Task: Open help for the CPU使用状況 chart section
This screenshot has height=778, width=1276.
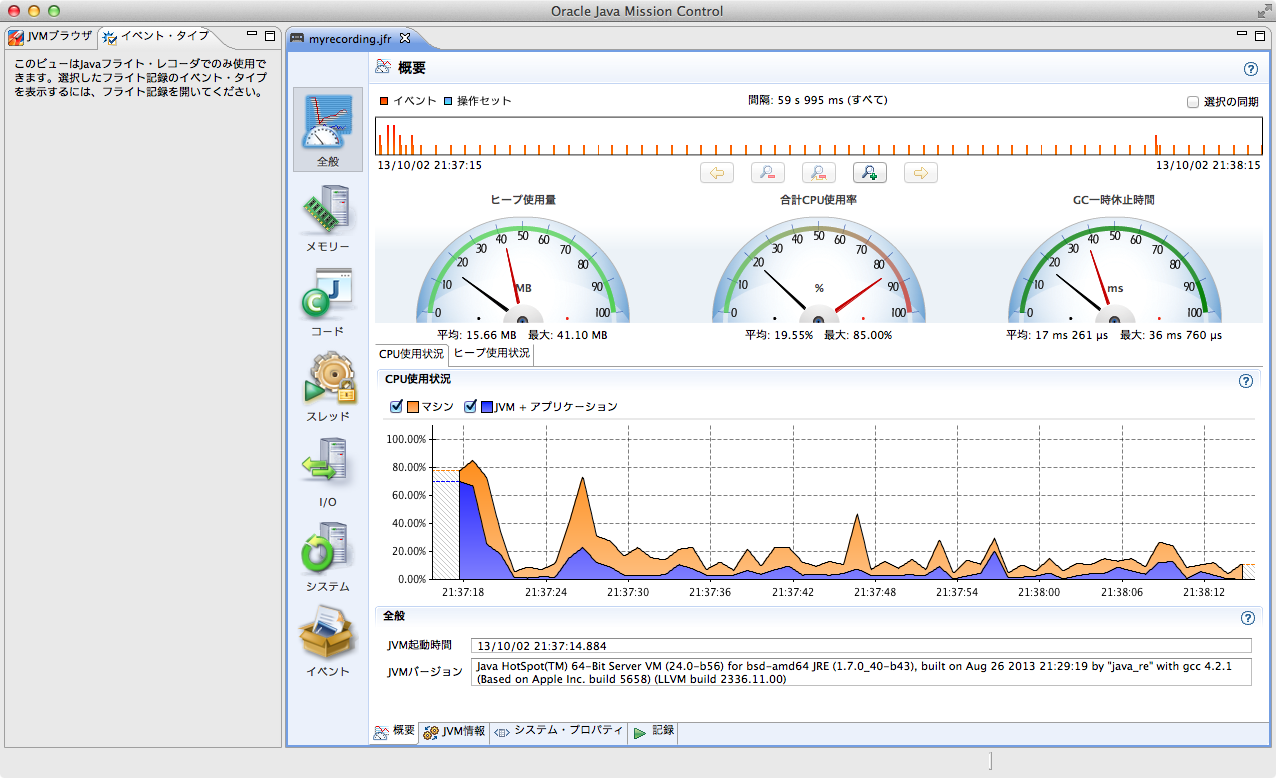Action: coord(1246,381)
